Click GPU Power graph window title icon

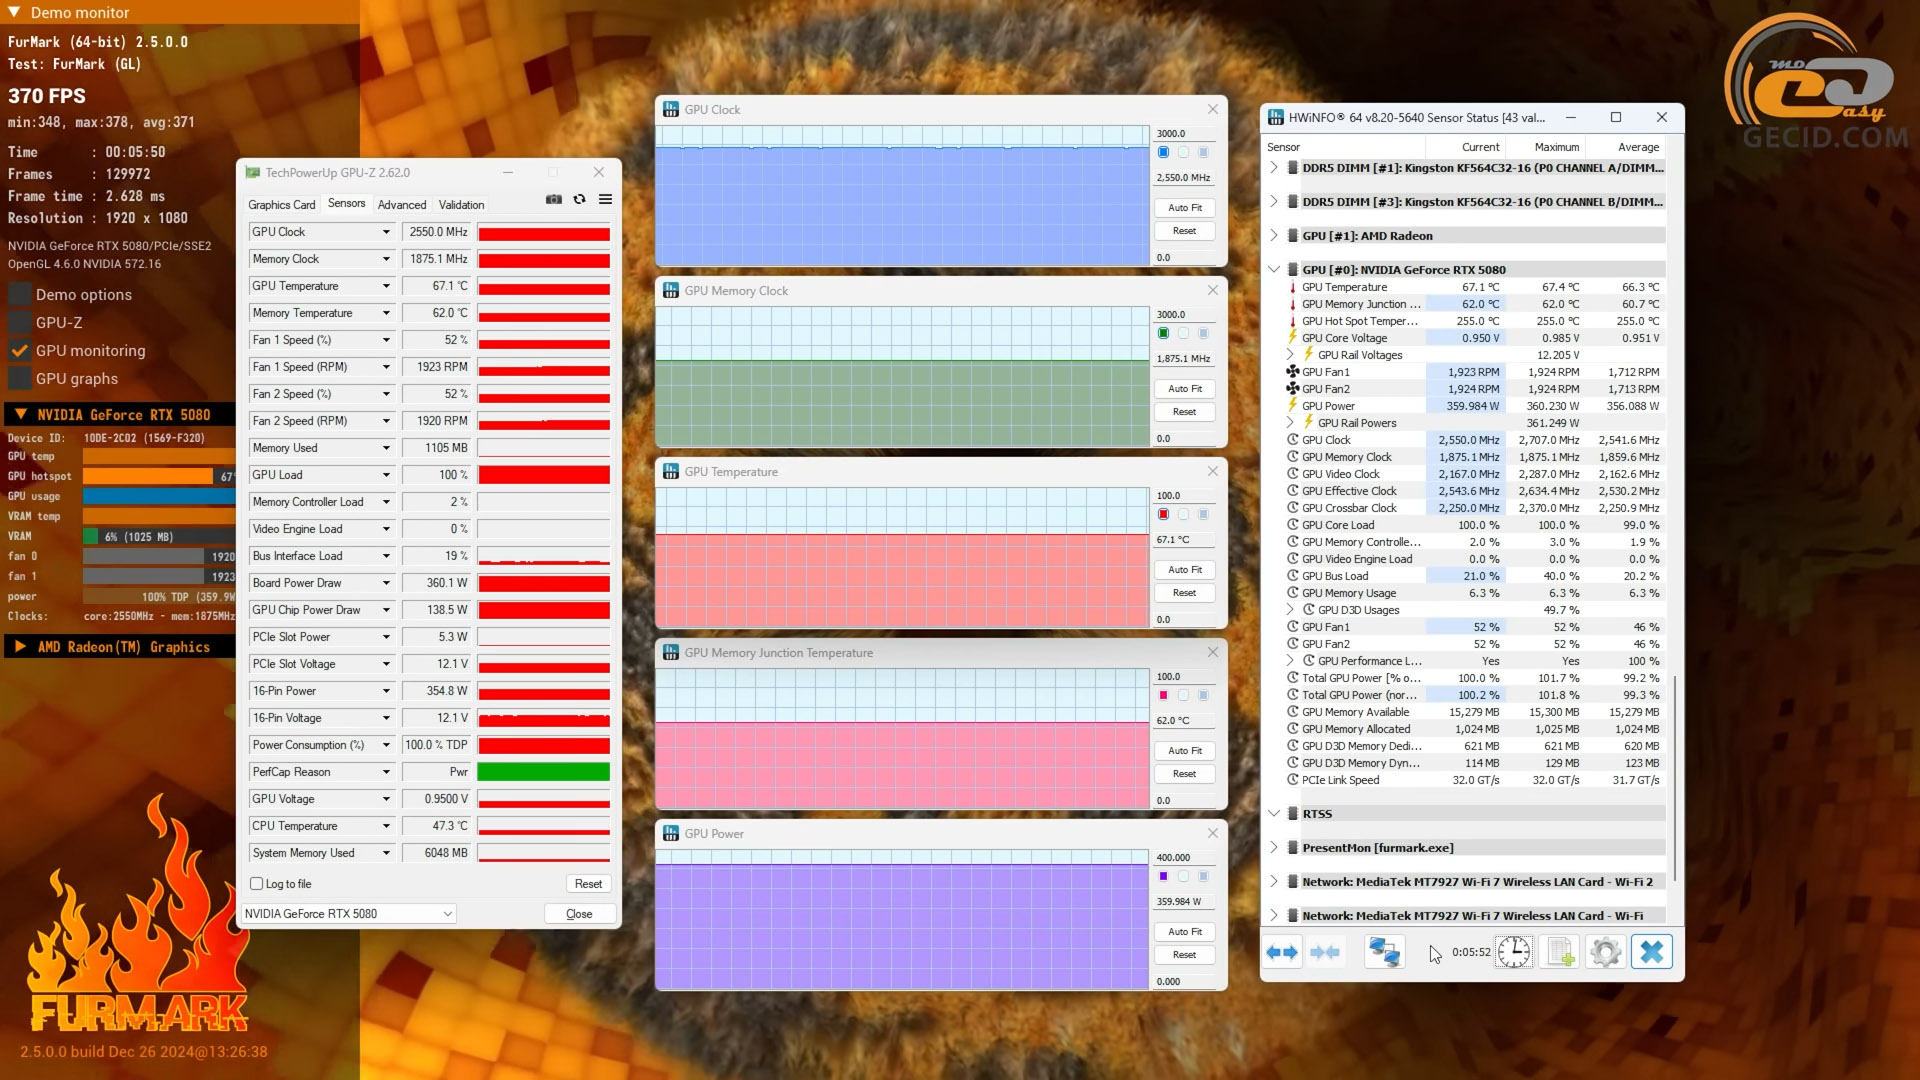tap(671, 834)
